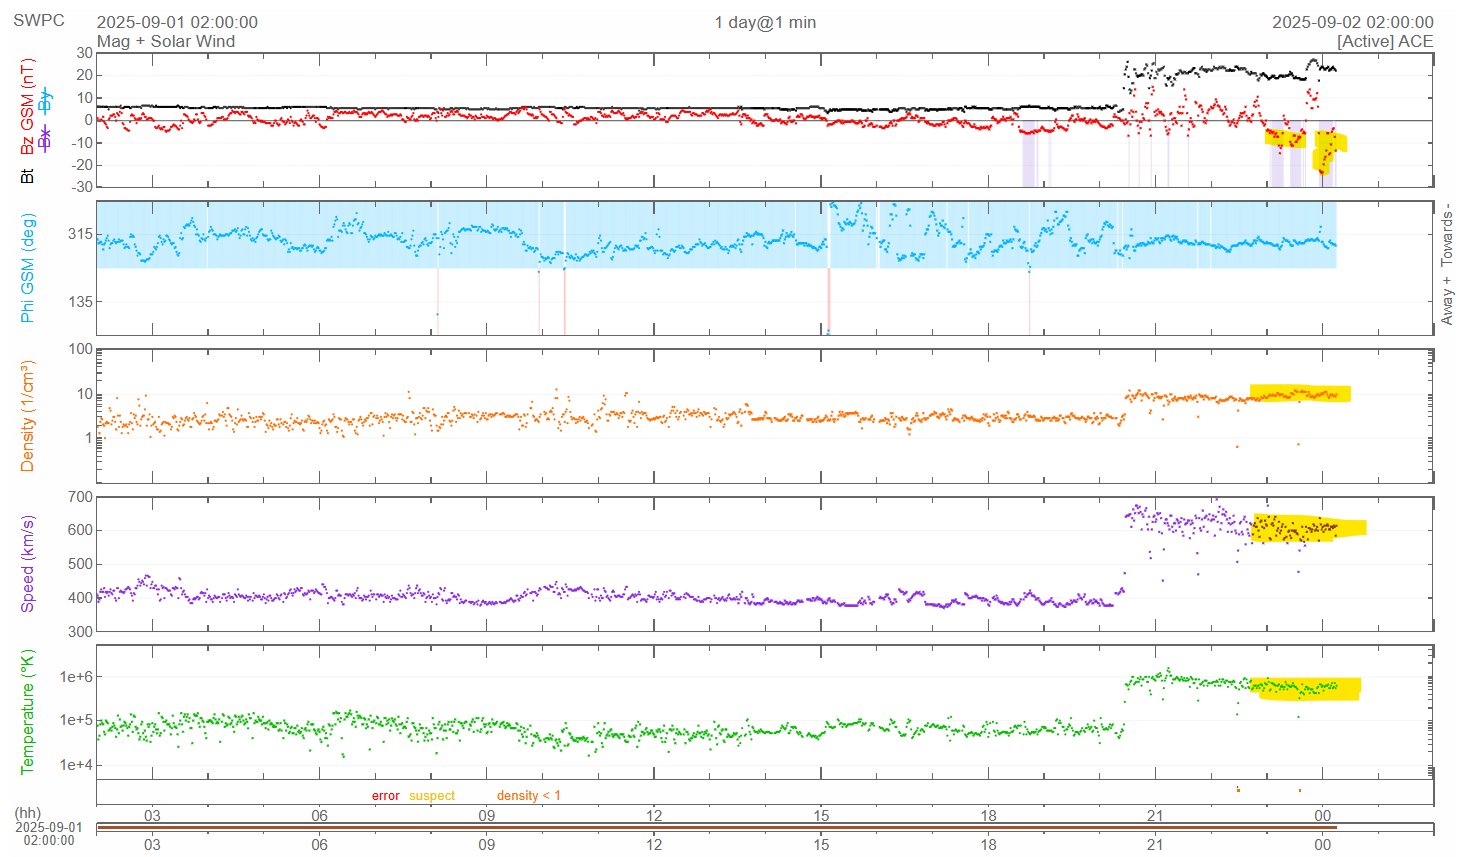Click the 300 tick on the Speed axis

(80, 632)
